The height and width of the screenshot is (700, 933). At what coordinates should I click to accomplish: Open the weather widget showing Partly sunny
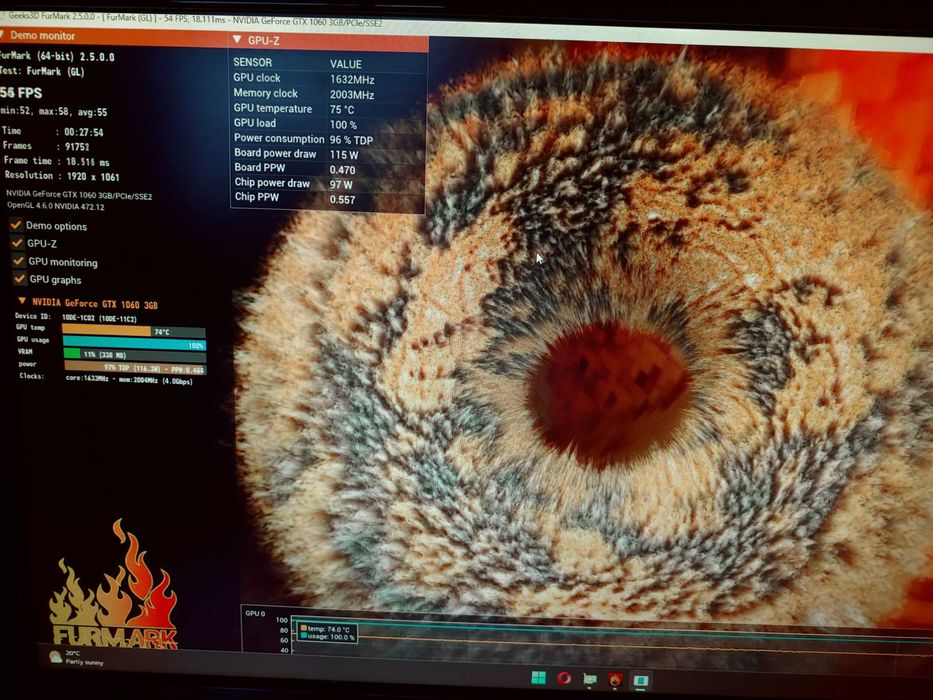click(76, 657)
